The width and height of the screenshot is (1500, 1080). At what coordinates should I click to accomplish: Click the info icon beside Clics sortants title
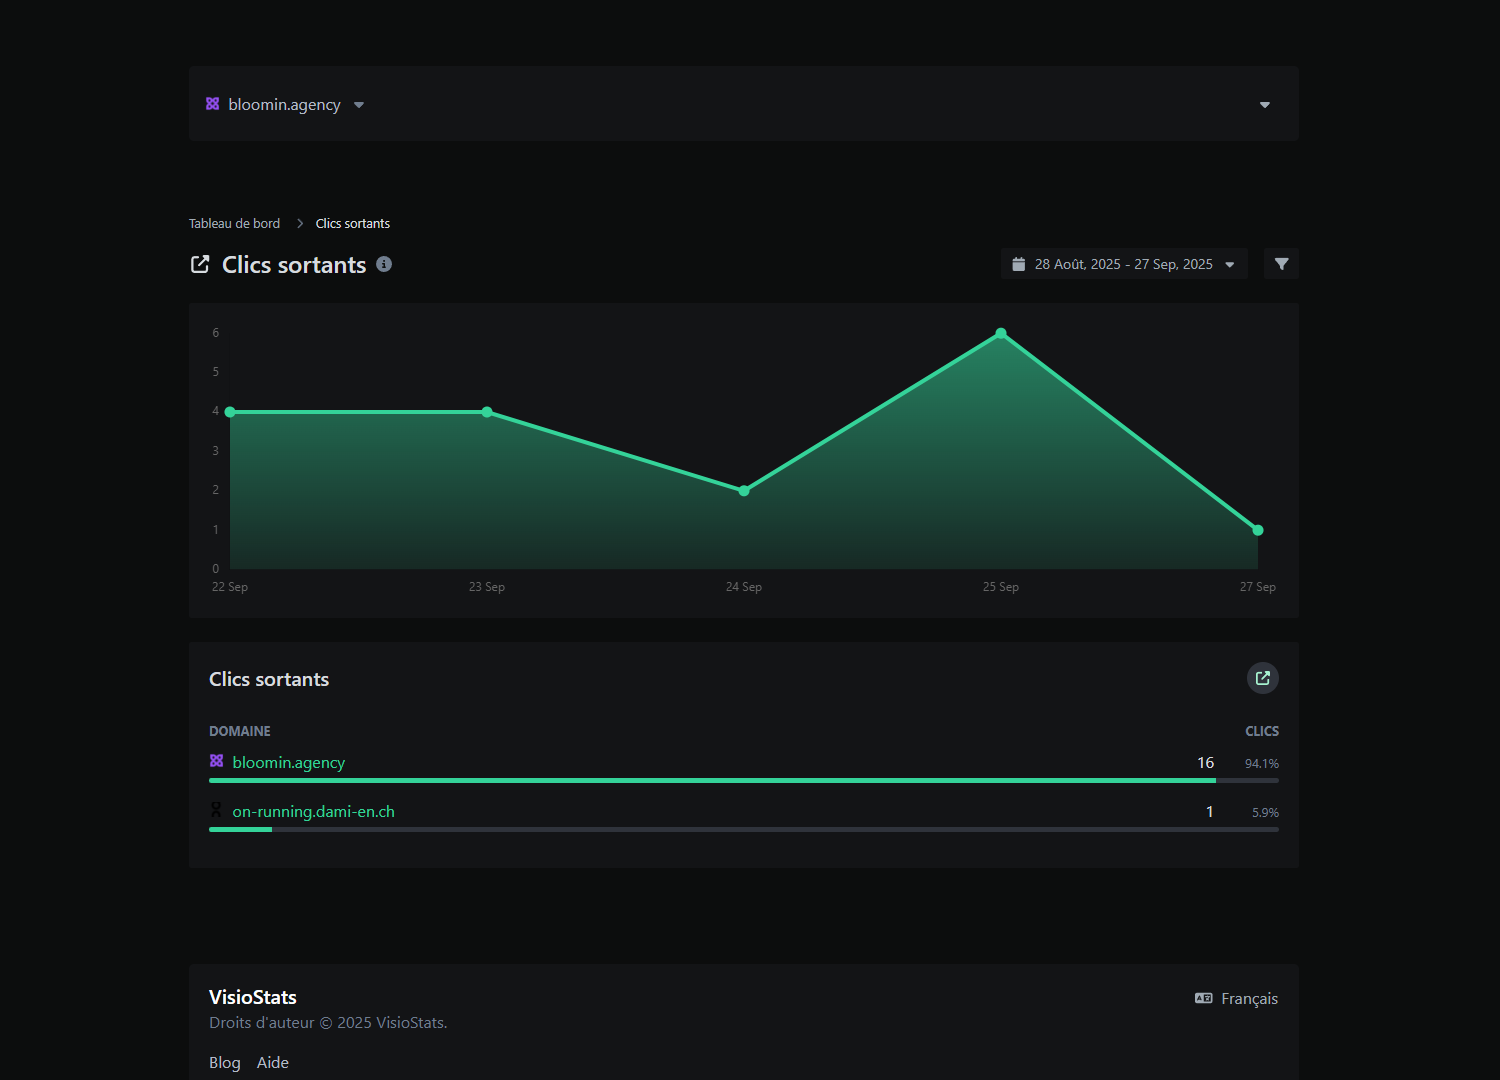coord(384,264)
